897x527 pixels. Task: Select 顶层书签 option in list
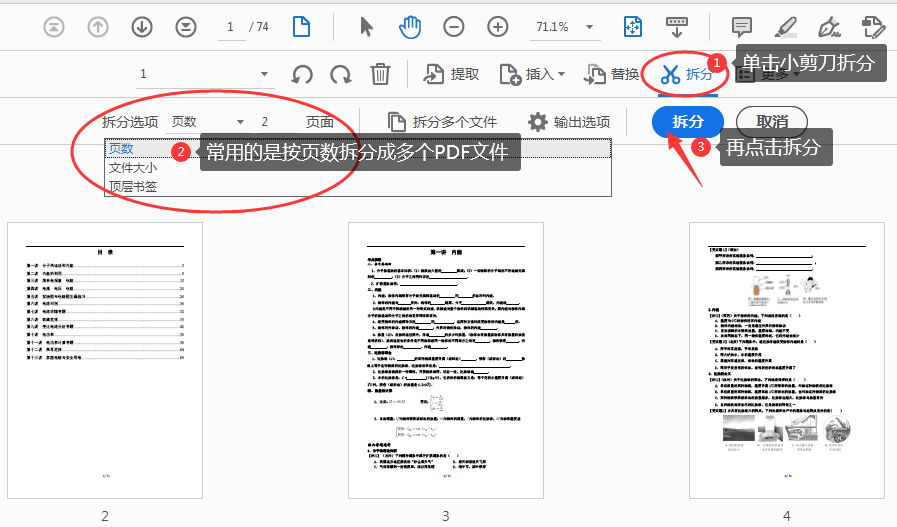pyautogui.click(x=358, y=187)
